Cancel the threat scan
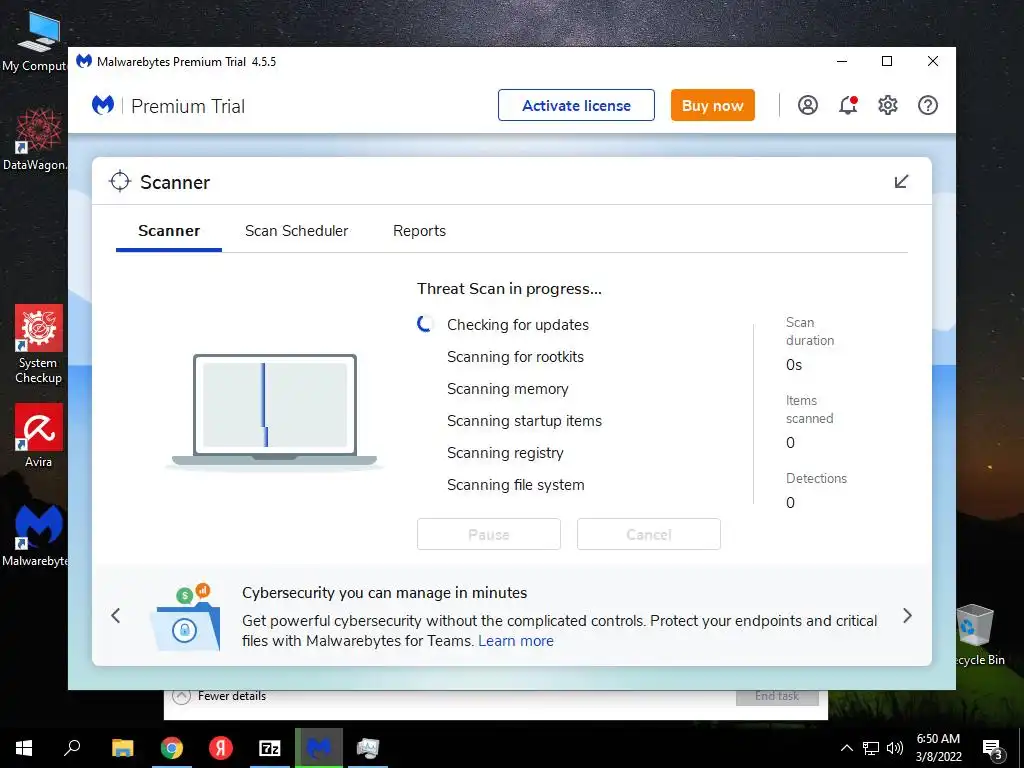Image resolution: width=1024 pixels, height=768 pixels. 648,534
